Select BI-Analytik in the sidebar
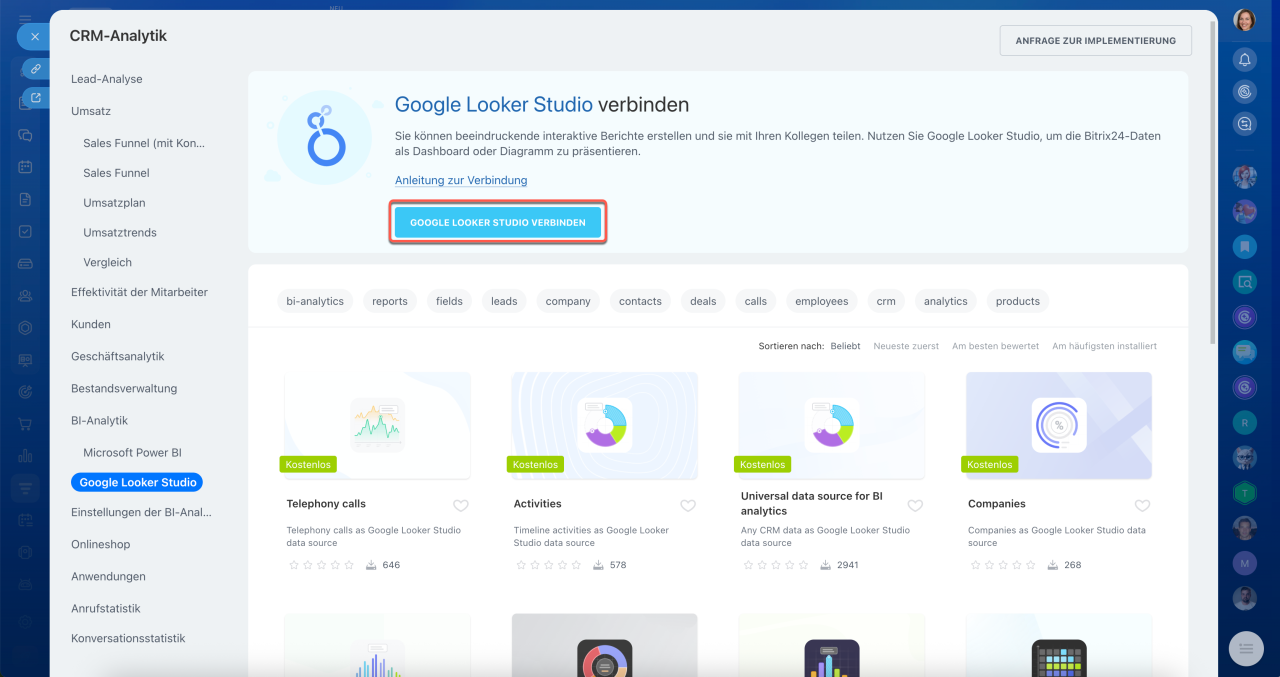The width and height of the screenshot is (1280, 677). click(x=99, y=420)
